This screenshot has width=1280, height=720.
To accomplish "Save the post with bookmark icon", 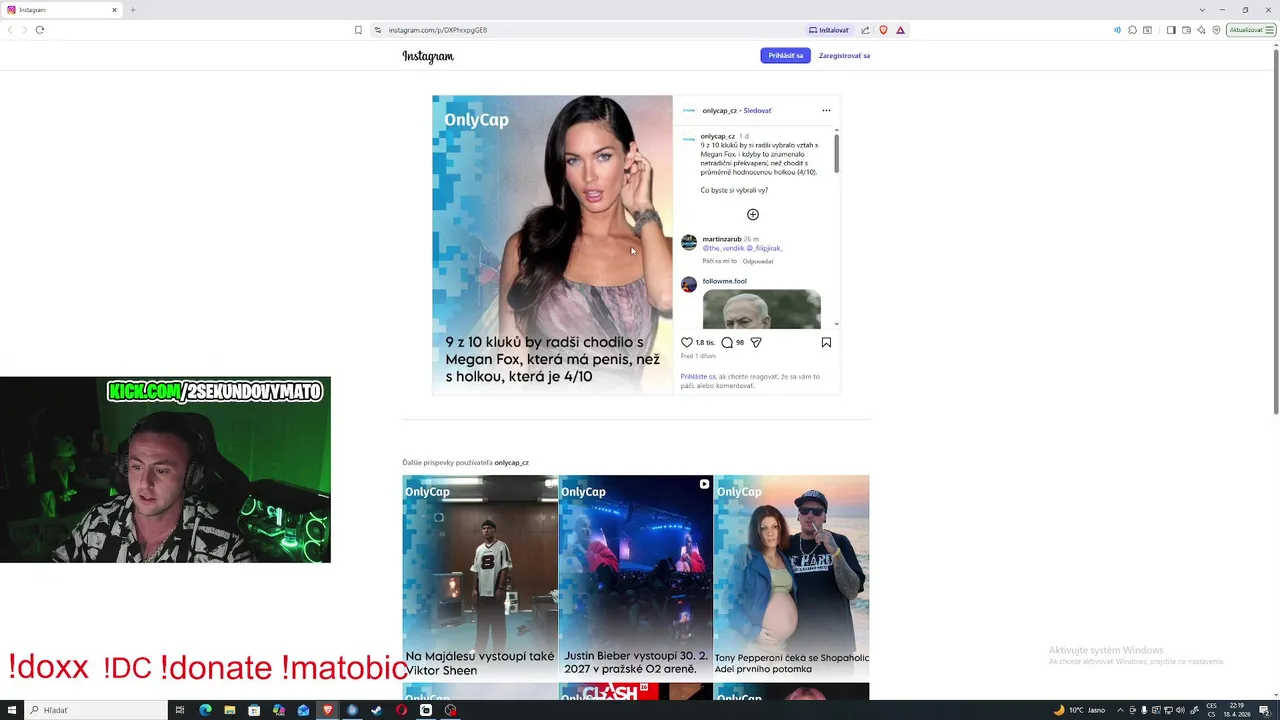I will pos(826,342).
